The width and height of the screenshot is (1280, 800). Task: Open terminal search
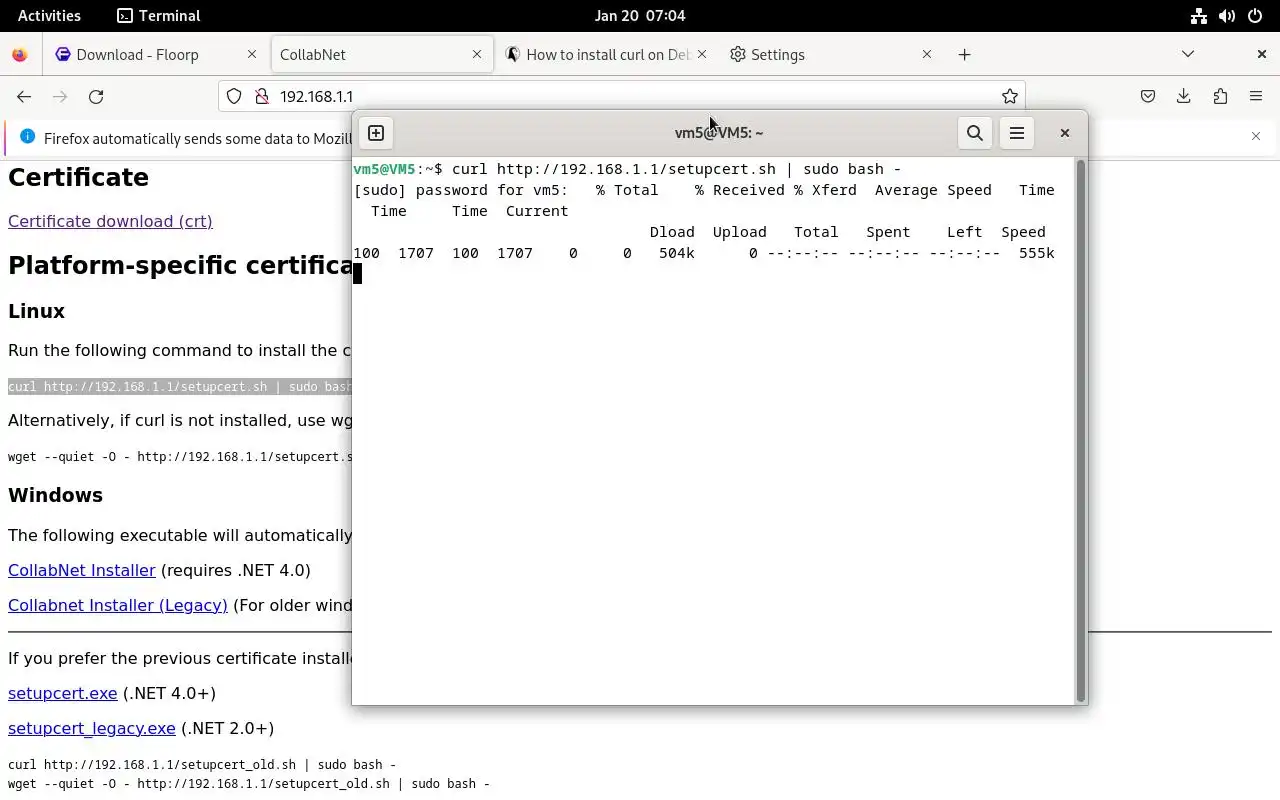coord(975,133)
